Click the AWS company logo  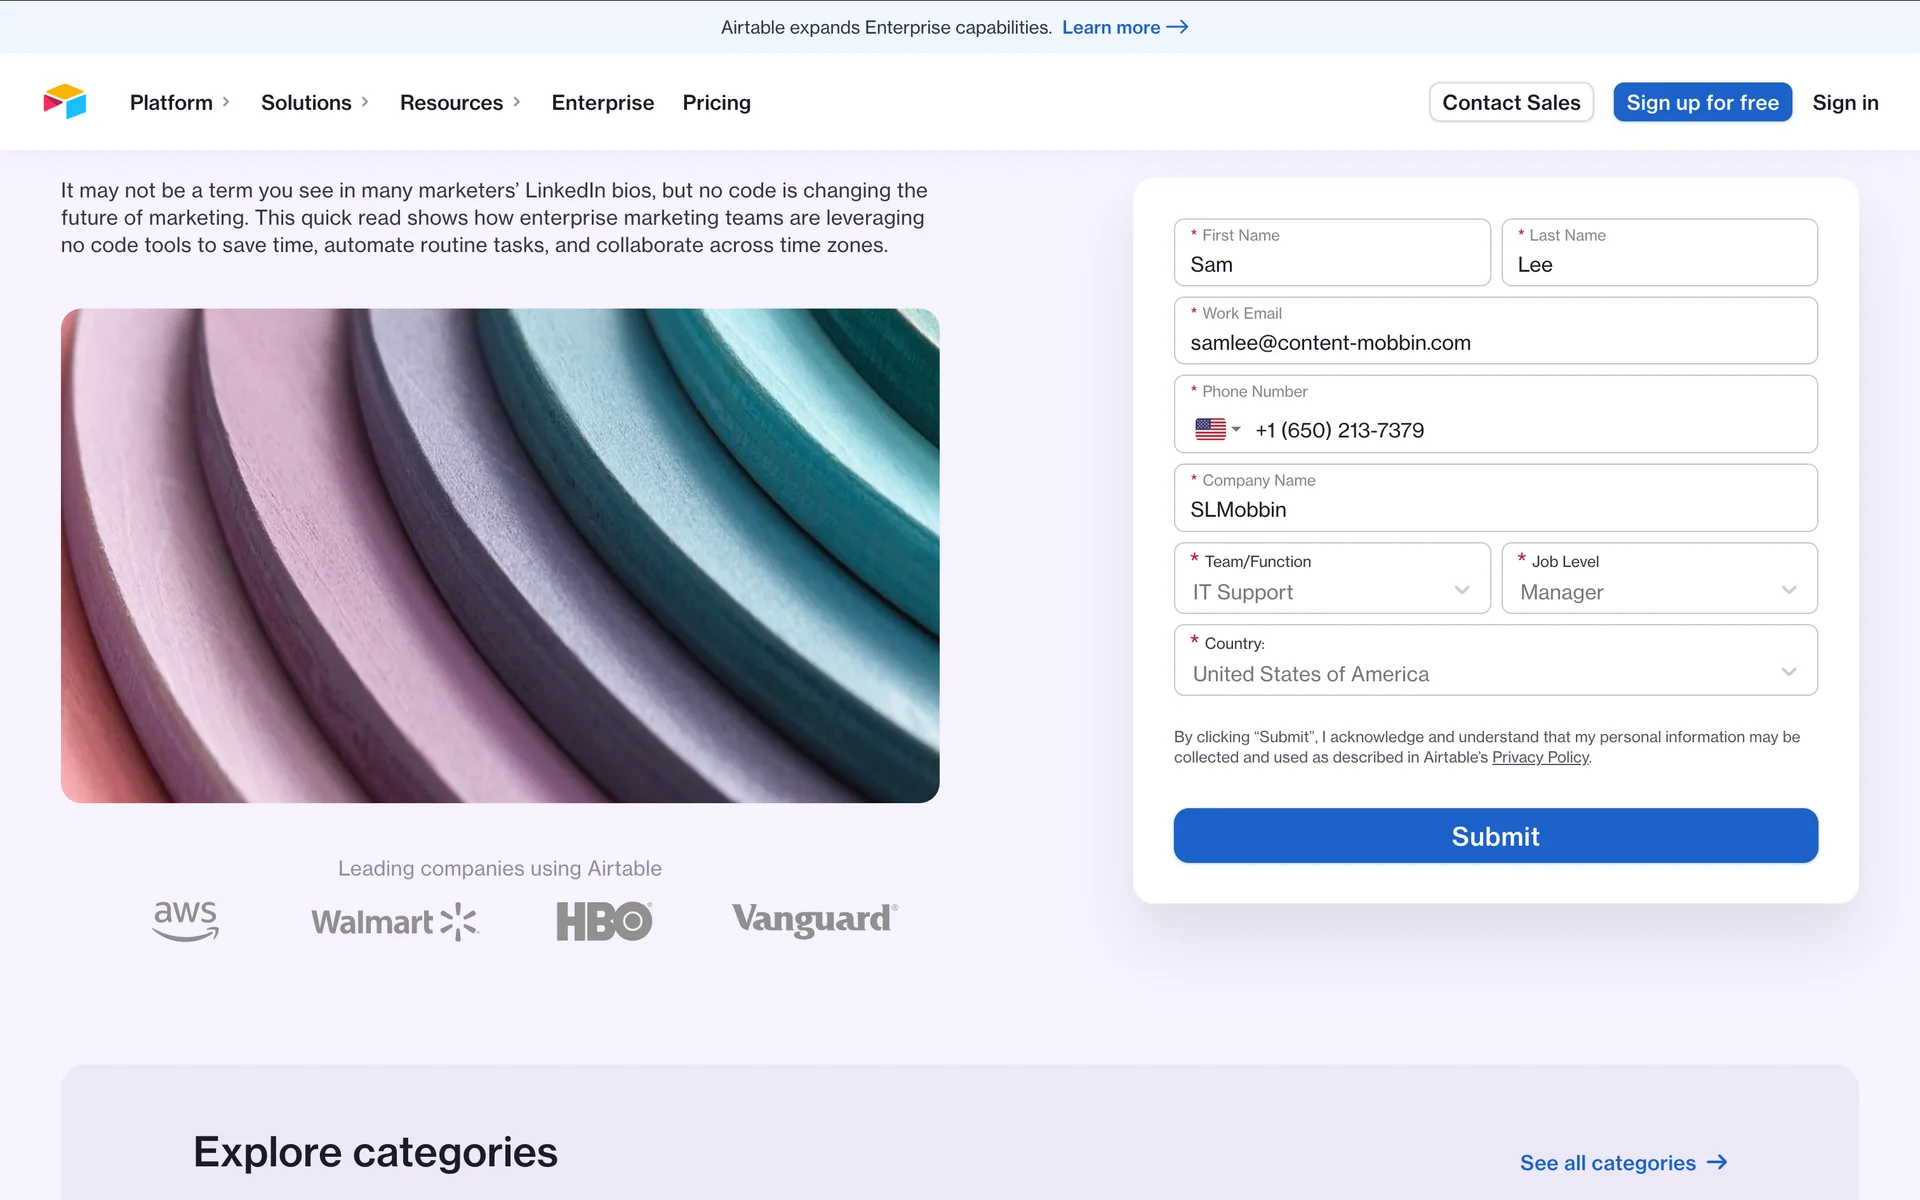click(x=186, y=920)
